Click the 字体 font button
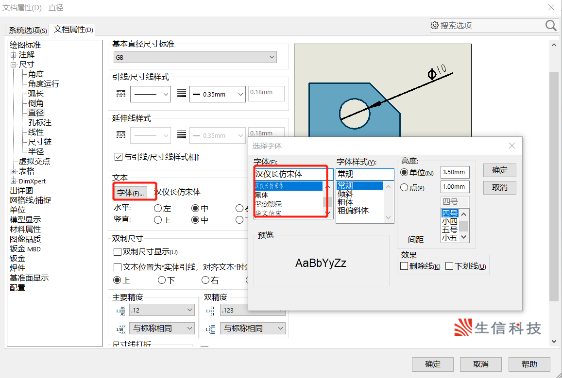 point(130,193)
